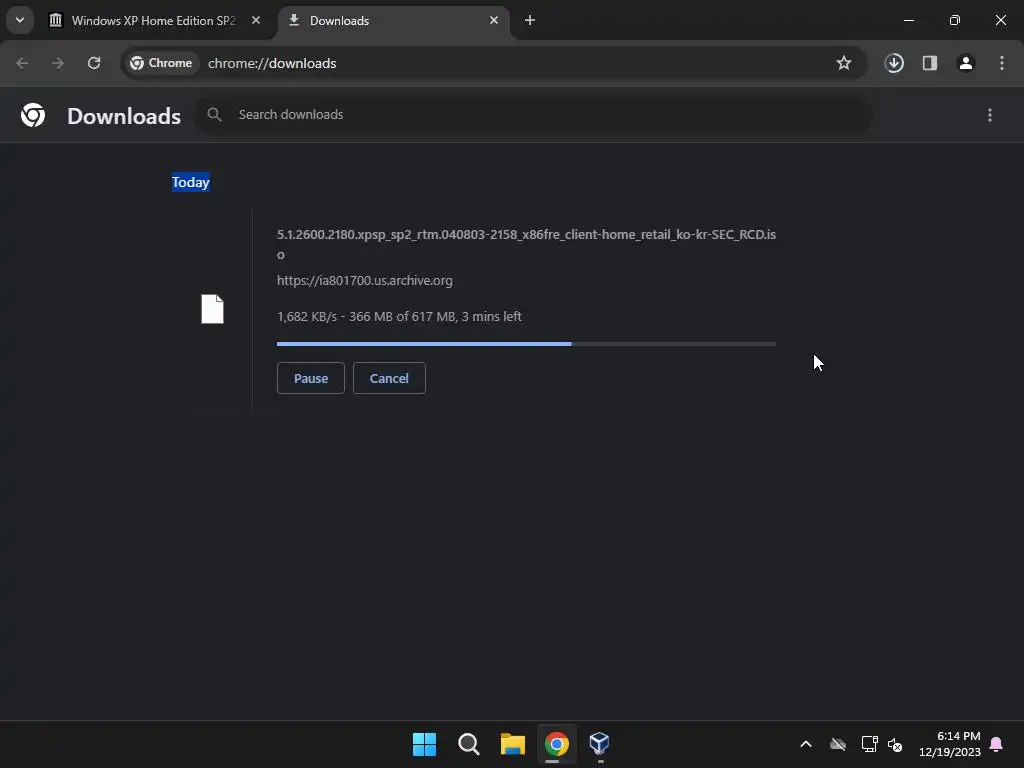The height and width of the screenshot is (768, 1024).
Task: Open the profile avatar menu
Action: click(x=966, y=63)
